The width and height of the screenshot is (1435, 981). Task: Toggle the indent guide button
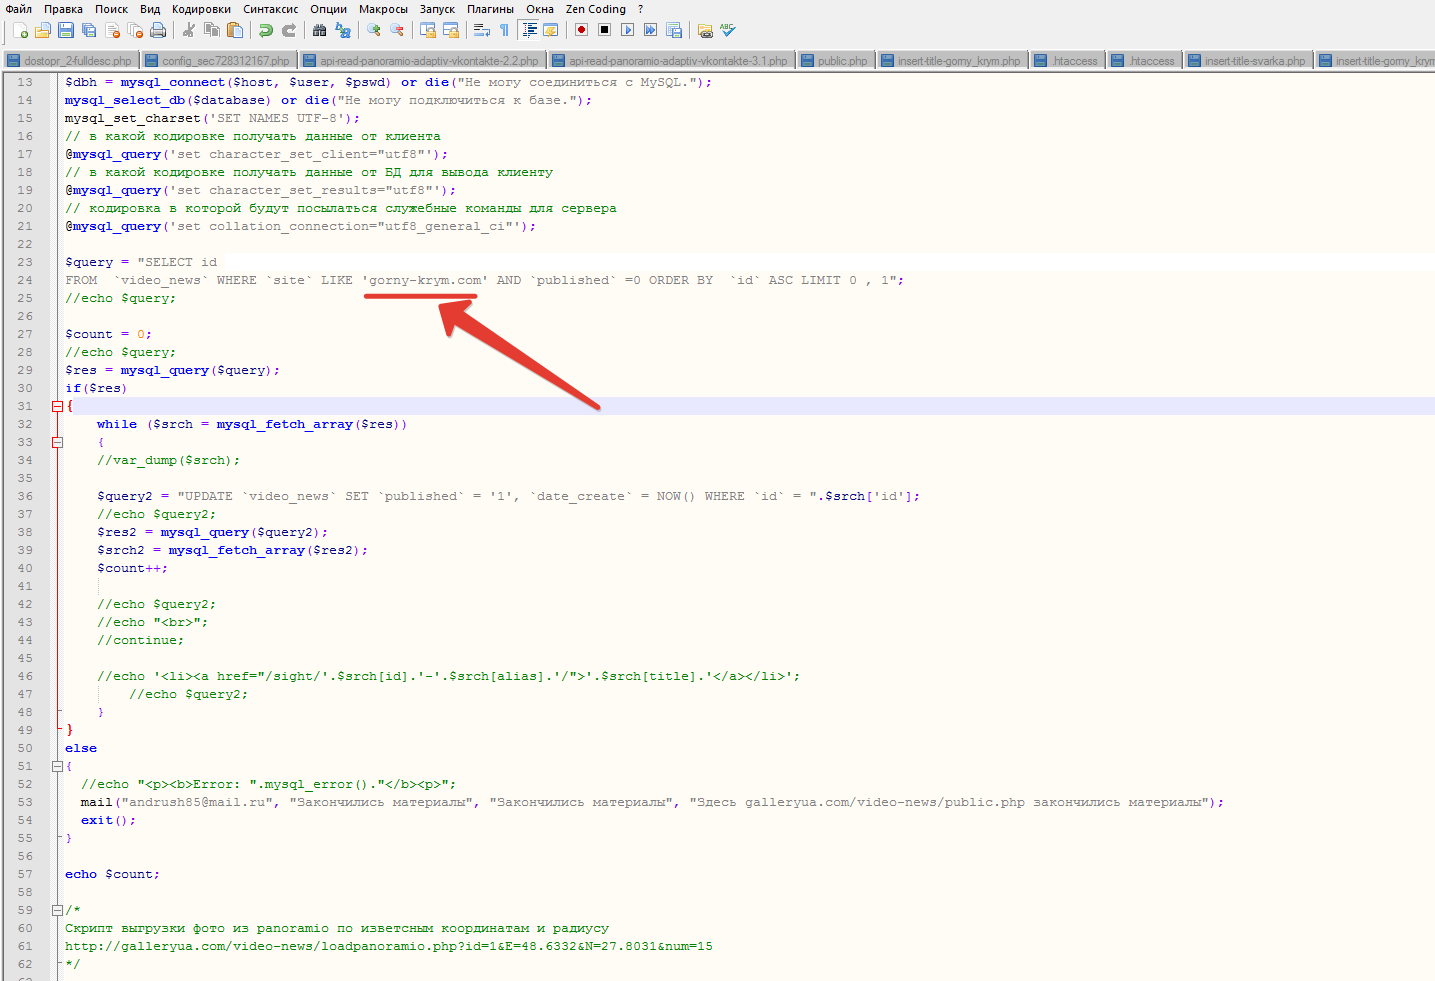pos(529,30)
